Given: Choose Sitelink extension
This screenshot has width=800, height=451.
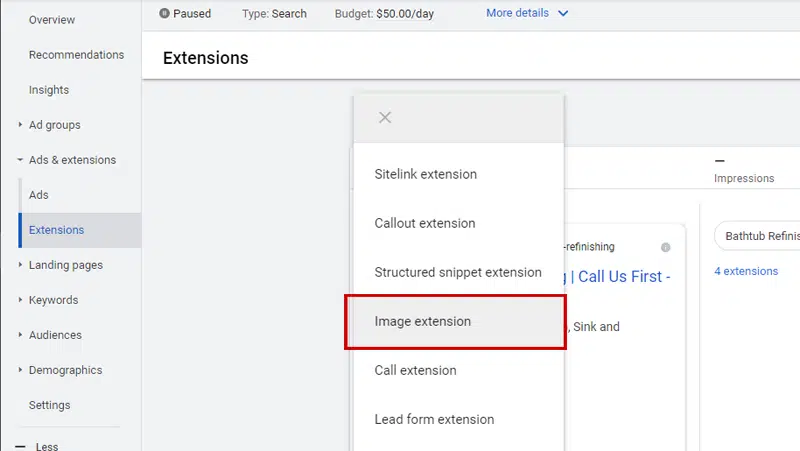Looking at the screenshot, I should (x=459, y=174).
